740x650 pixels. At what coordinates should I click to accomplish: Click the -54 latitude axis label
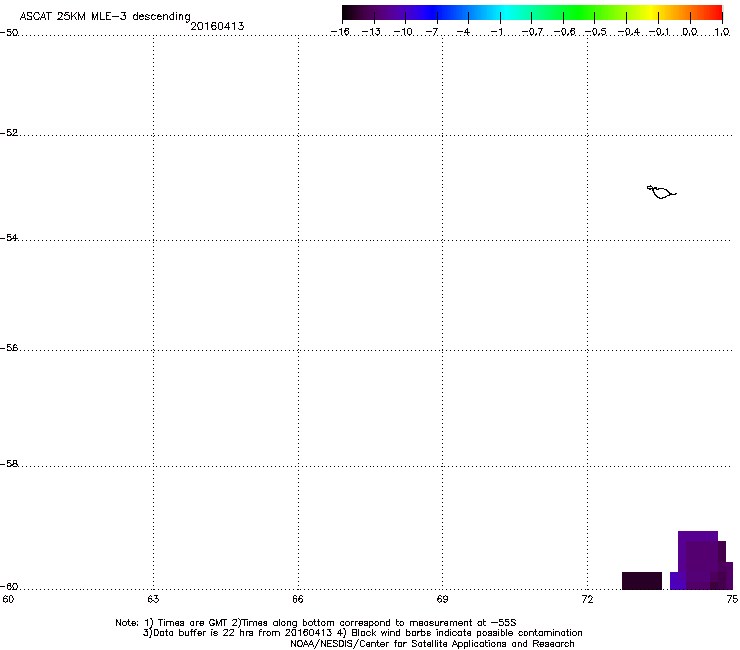(9, 238)
